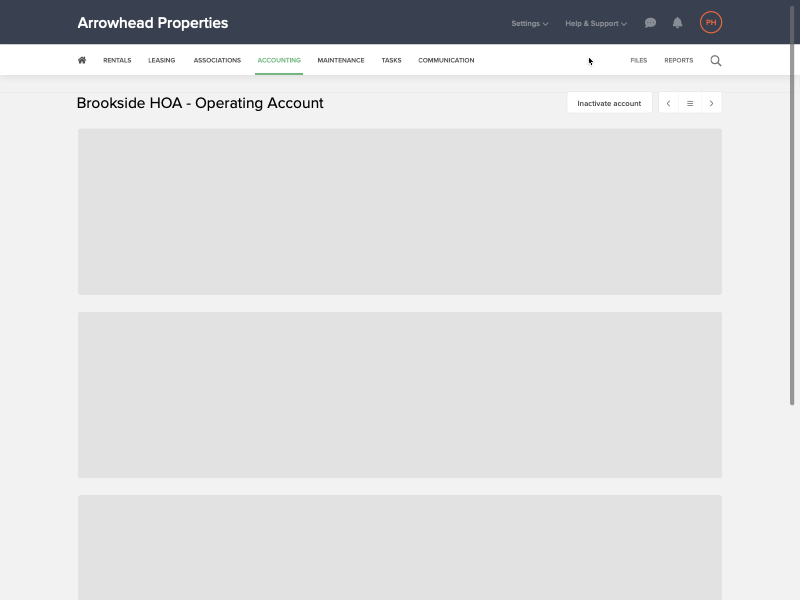Go to Files
This screenshot has width=800, height=600.
click(639, 60)
